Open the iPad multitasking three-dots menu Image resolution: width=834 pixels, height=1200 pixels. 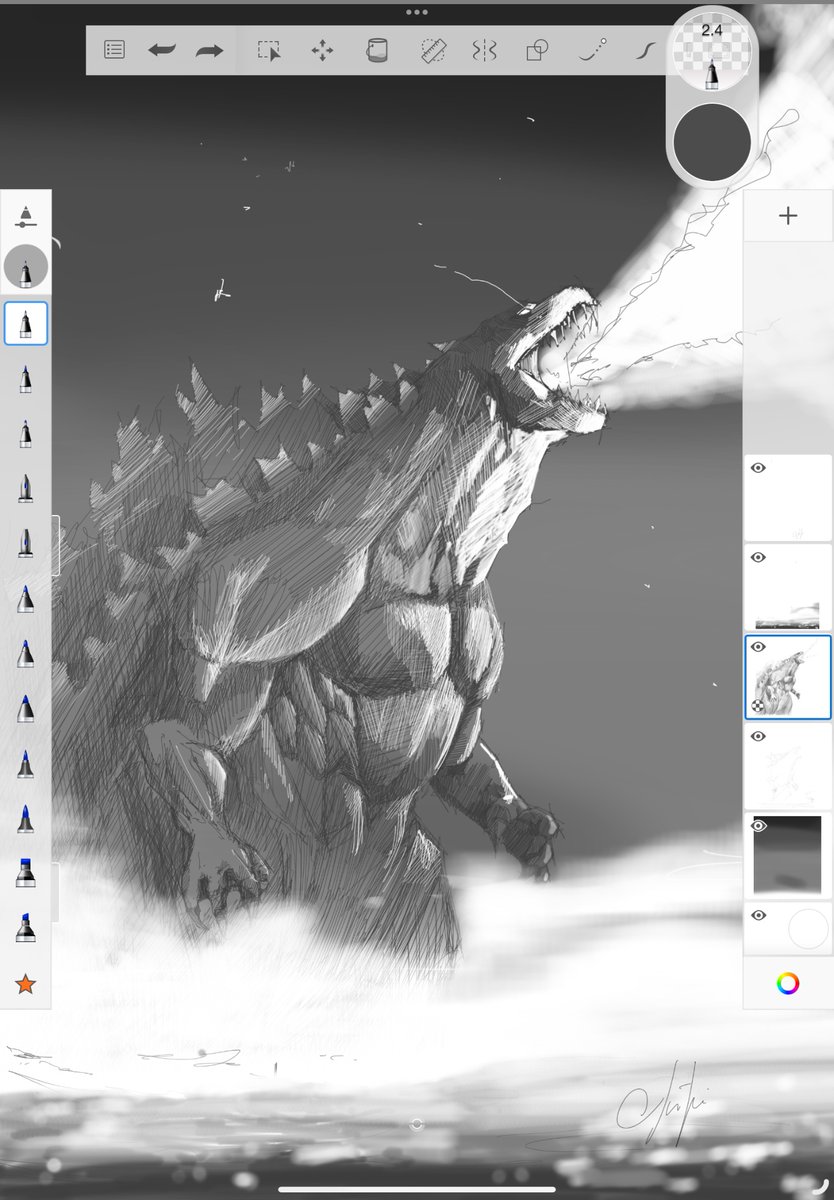(x=417, y=12)
